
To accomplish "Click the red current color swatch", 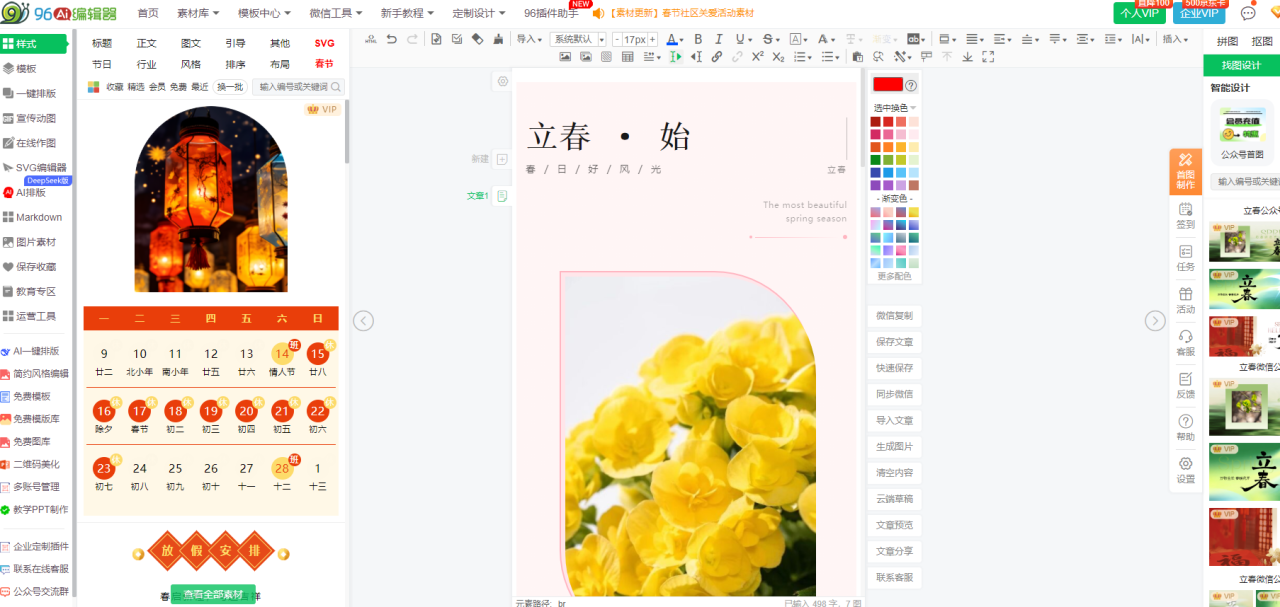I will coord(887,85).
